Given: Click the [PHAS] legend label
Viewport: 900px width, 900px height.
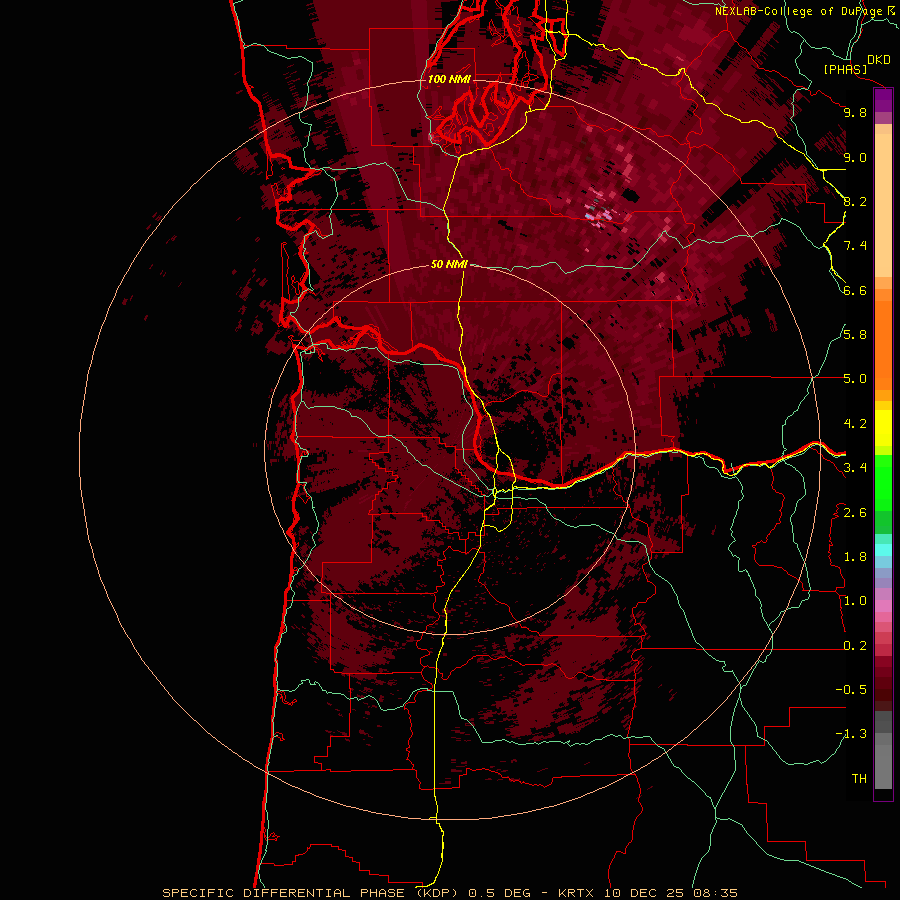Looking at the screenshot, I should tap(845, 70).
